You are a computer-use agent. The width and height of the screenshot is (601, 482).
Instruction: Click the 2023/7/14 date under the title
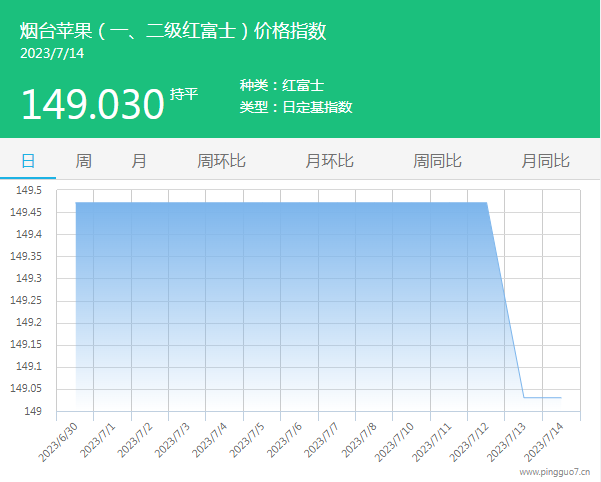click(52, 53)
